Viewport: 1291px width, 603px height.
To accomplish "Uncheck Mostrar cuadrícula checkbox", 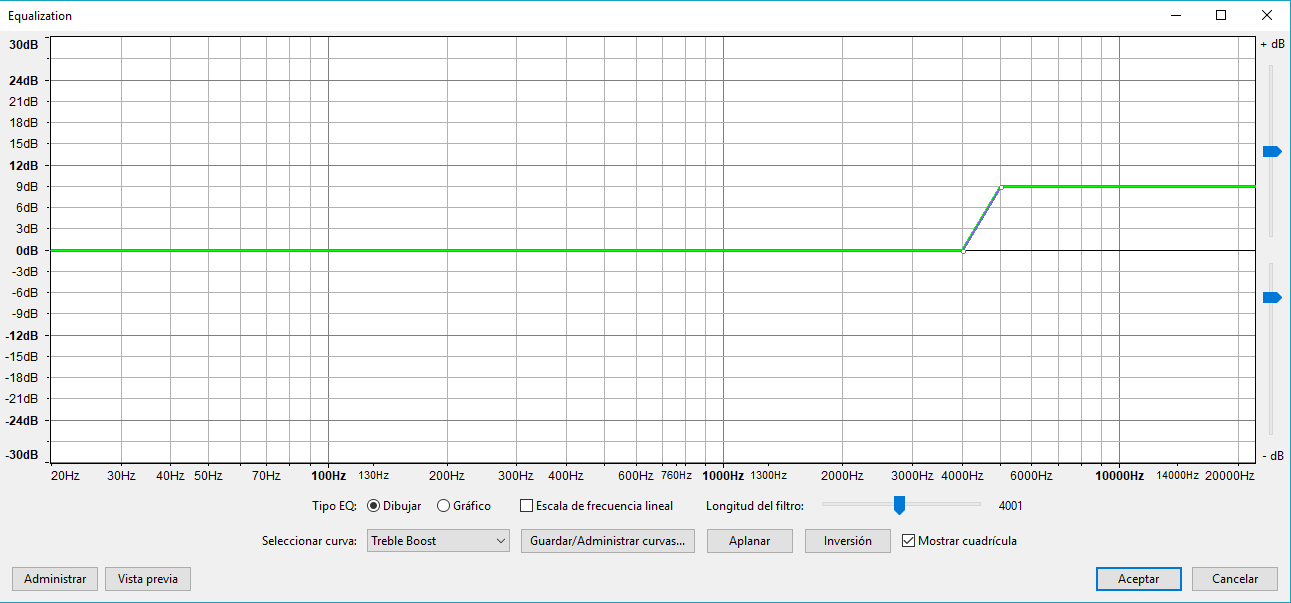I will (908, 541).
